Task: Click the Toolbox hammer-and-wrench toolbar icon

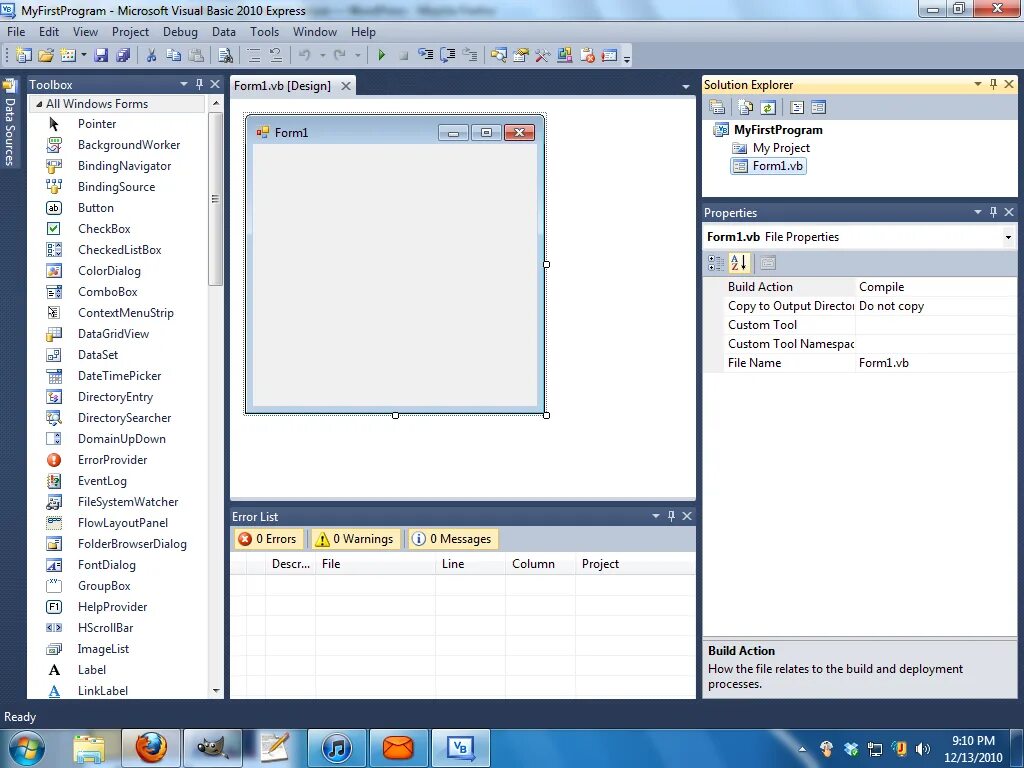Action: point(542,56)
